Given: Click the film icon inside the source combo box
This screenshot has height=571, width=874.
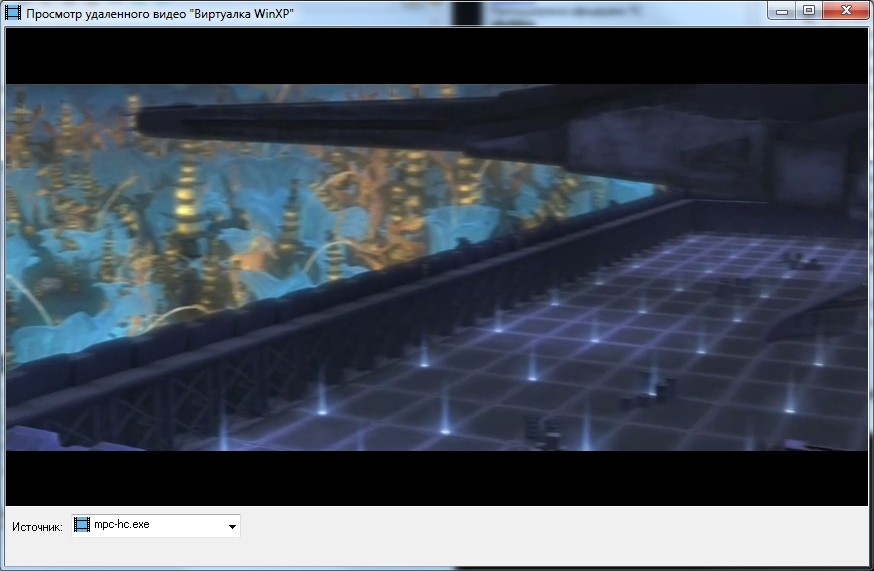Looking at the screenshot, I should coord(82,525).
